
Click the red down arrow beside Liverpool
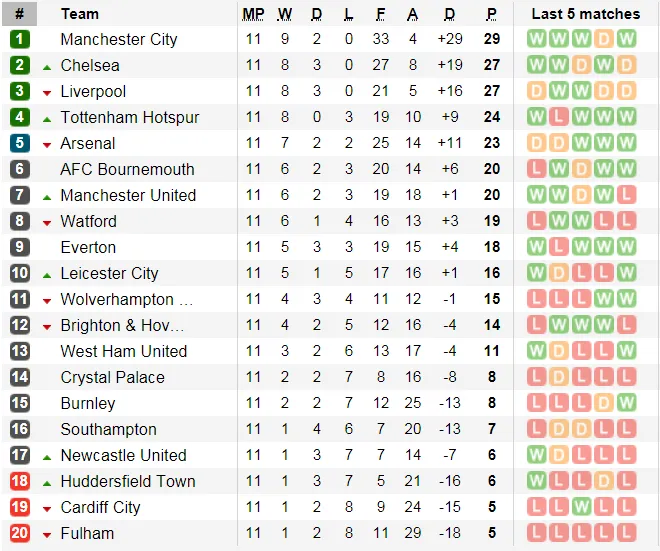pyautogui.click(x=47, y=92)
